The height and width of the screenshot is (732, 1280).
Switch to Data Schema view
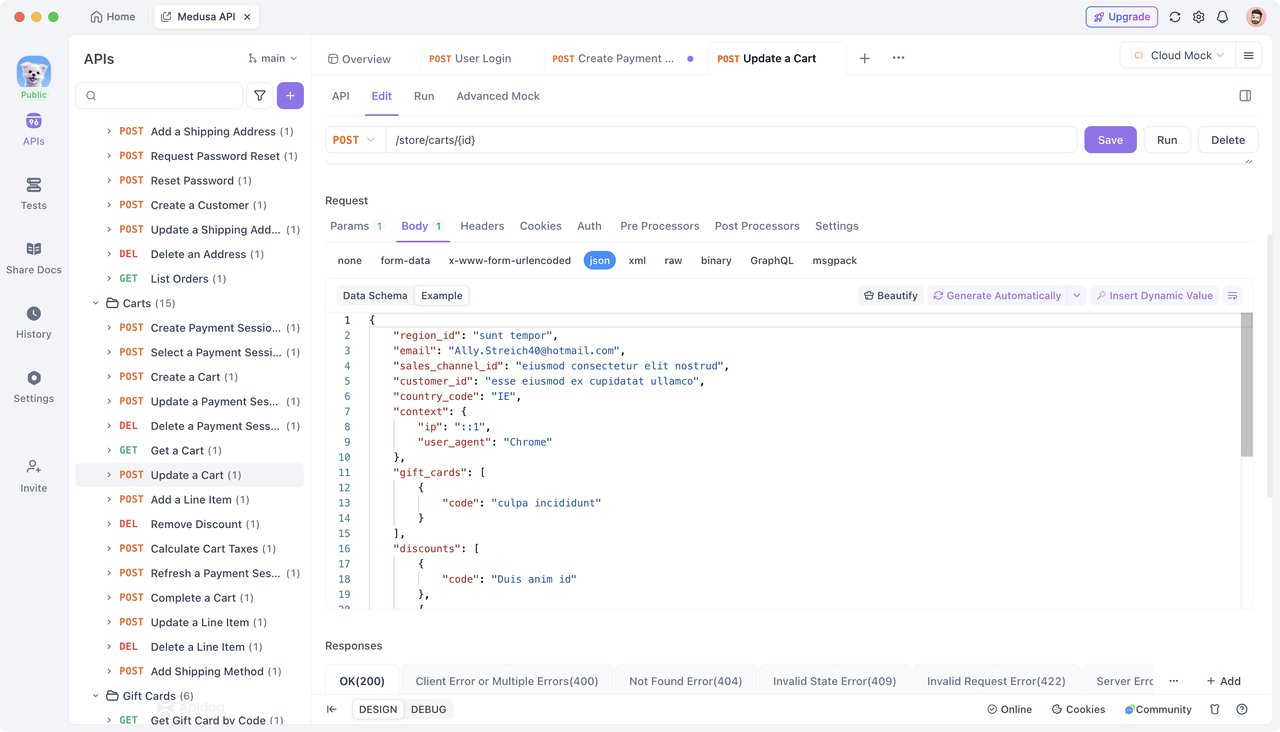pyautogui.click(x=375, y=296)
